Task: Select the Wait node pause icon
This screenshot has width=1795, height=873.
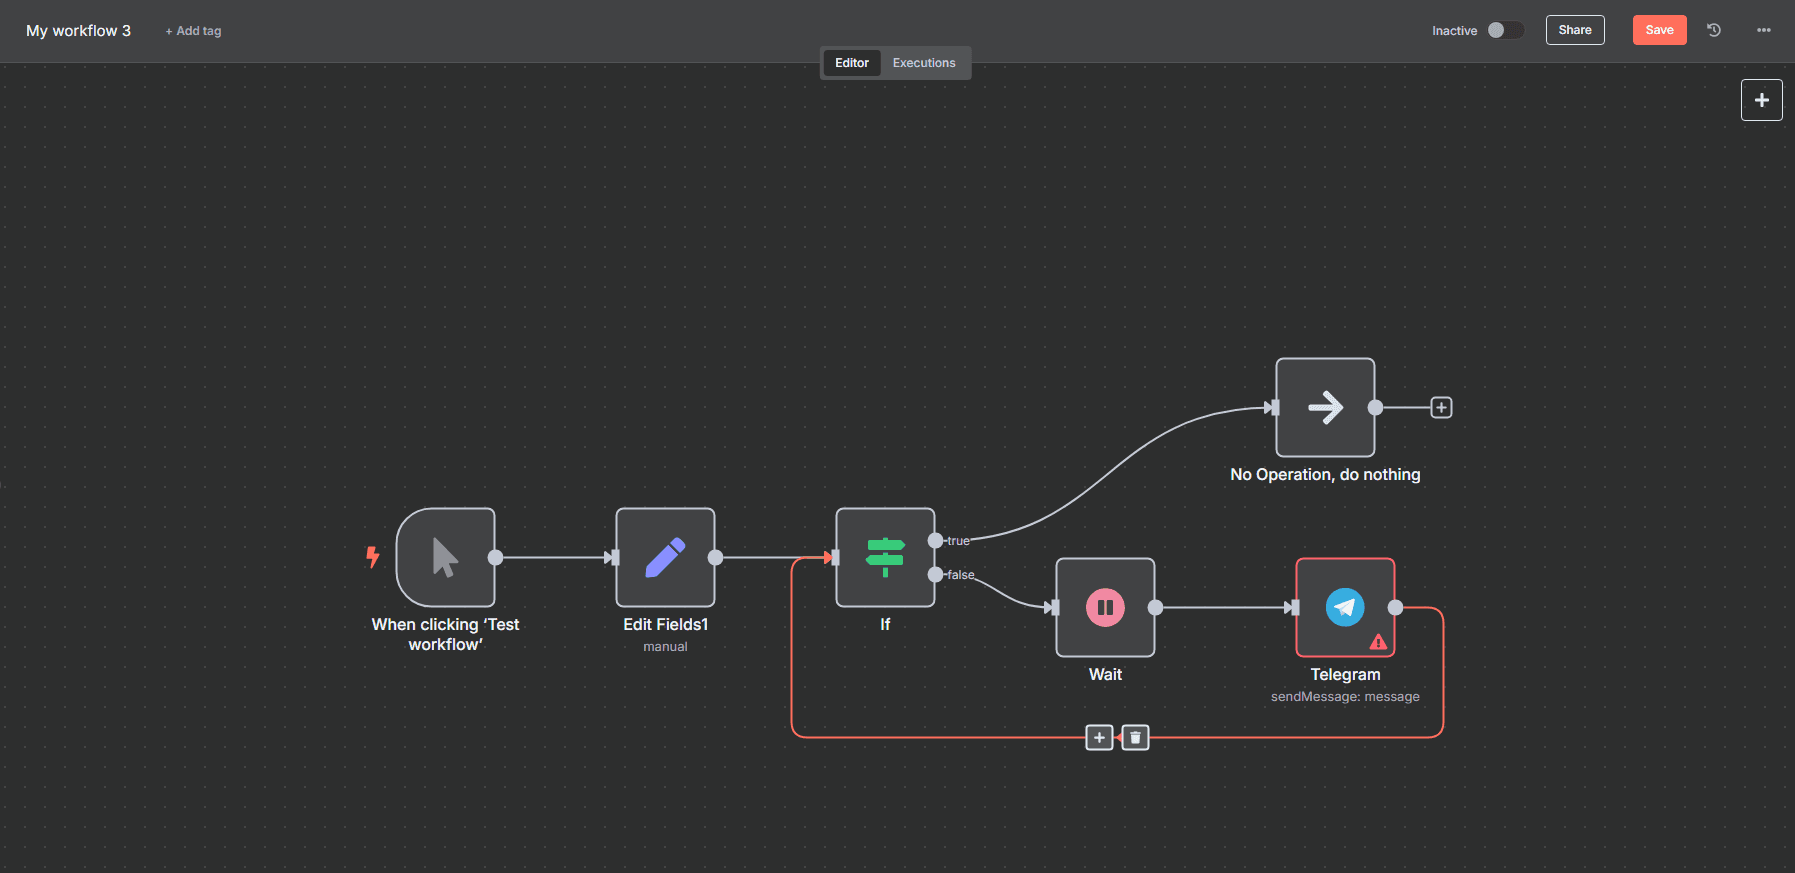Action: [1105, 607]
